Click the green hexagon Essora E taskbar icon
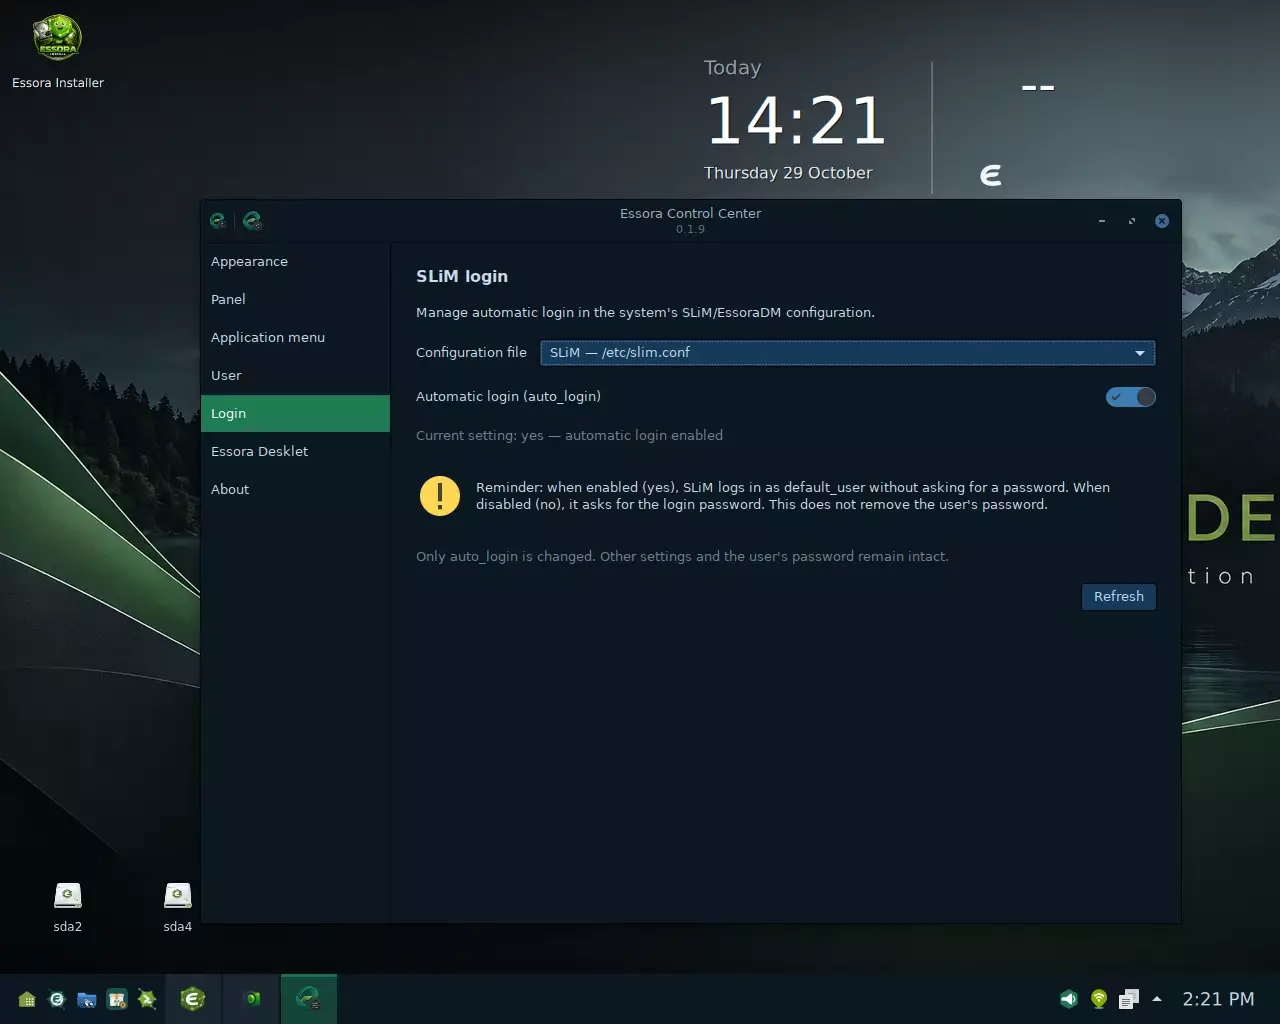The image size is (1280, 1024). 193,998
